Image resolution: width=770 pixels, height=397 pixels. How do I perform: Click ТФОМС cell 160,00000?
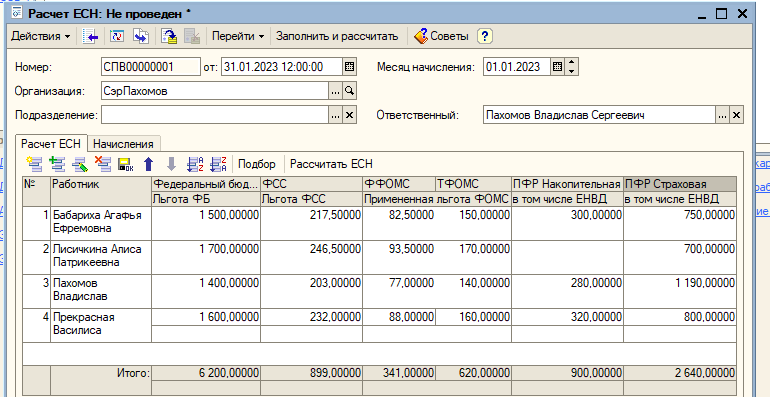473,317
